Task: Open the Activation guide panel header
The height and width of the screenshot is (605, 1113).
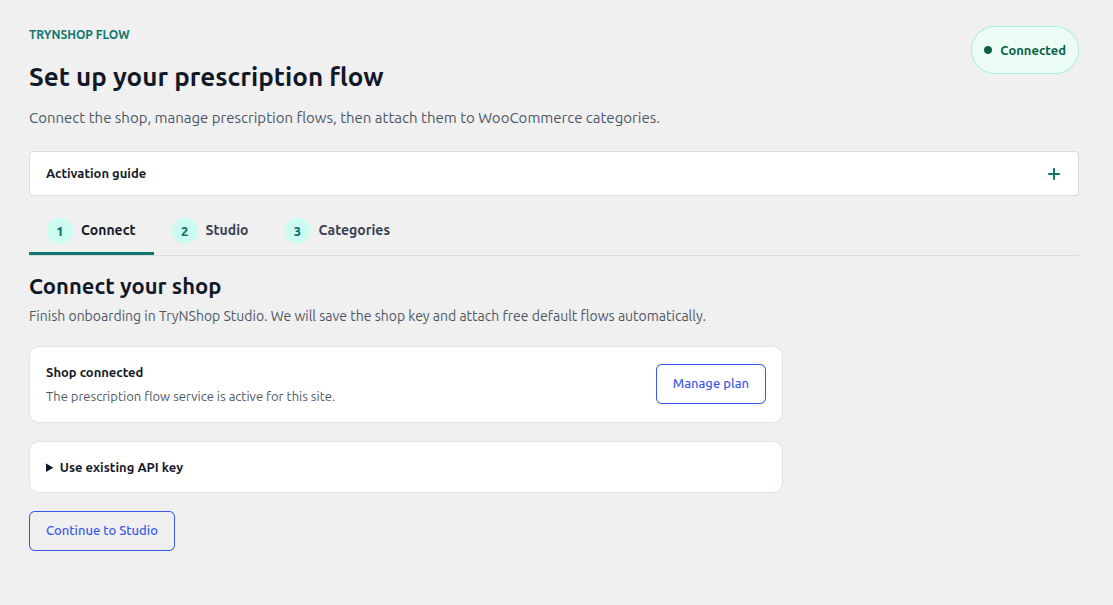Action: click(x=554, y=173)
